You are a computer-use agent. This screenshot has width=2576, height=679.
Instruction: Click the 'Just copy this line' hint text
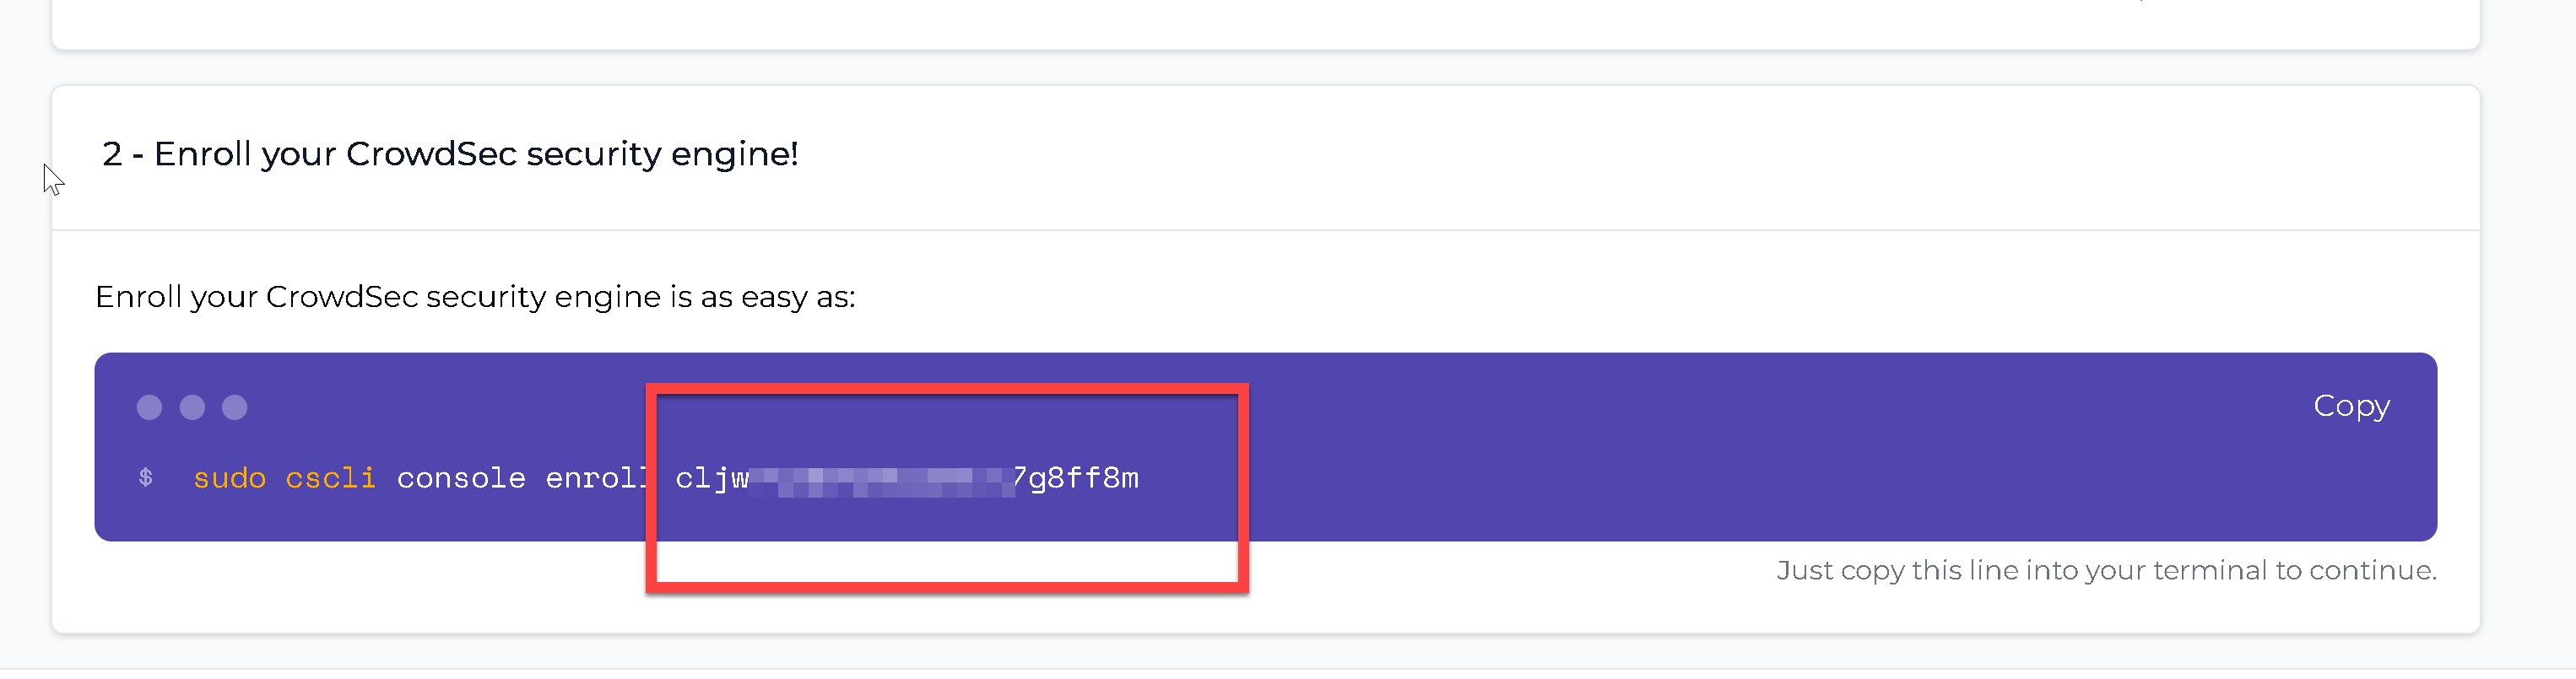coord(2106,570)
